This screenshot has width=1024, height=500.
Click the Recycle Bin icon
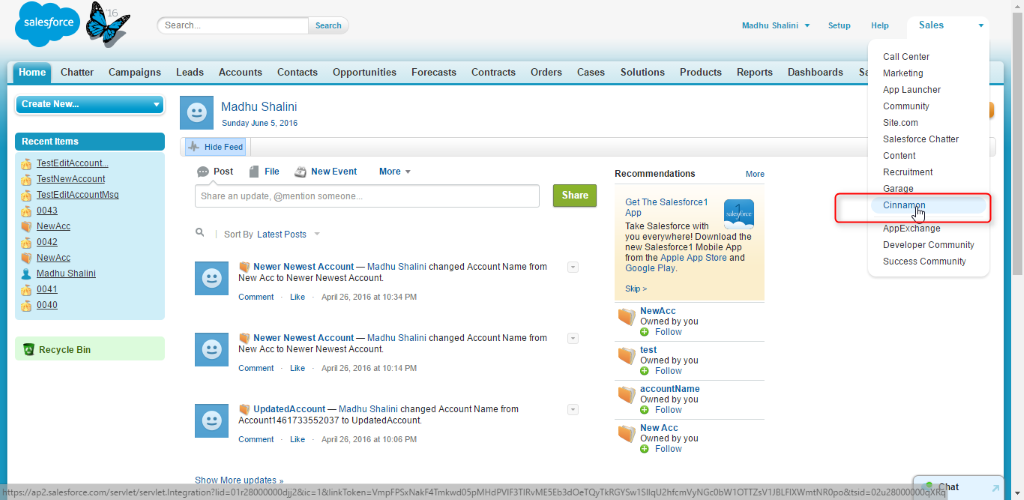pos(28,349)
